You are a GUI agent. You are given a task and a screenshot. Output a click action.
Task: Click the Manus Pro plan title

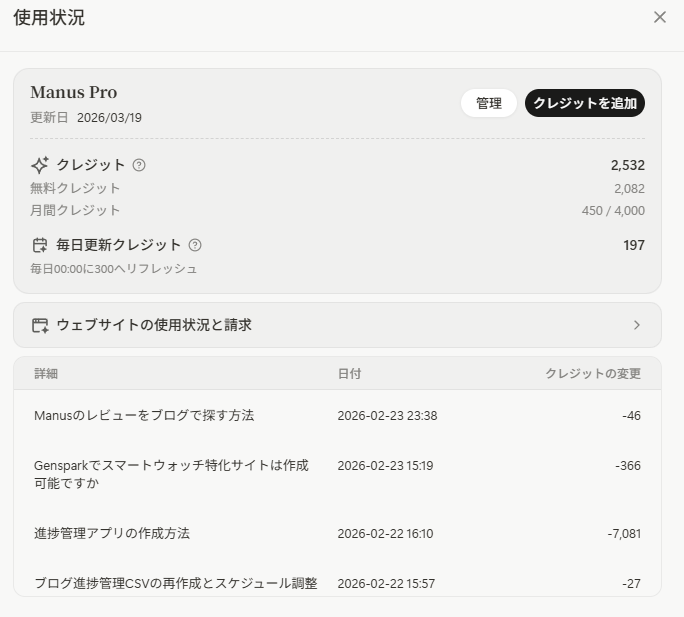coord(74,93)
